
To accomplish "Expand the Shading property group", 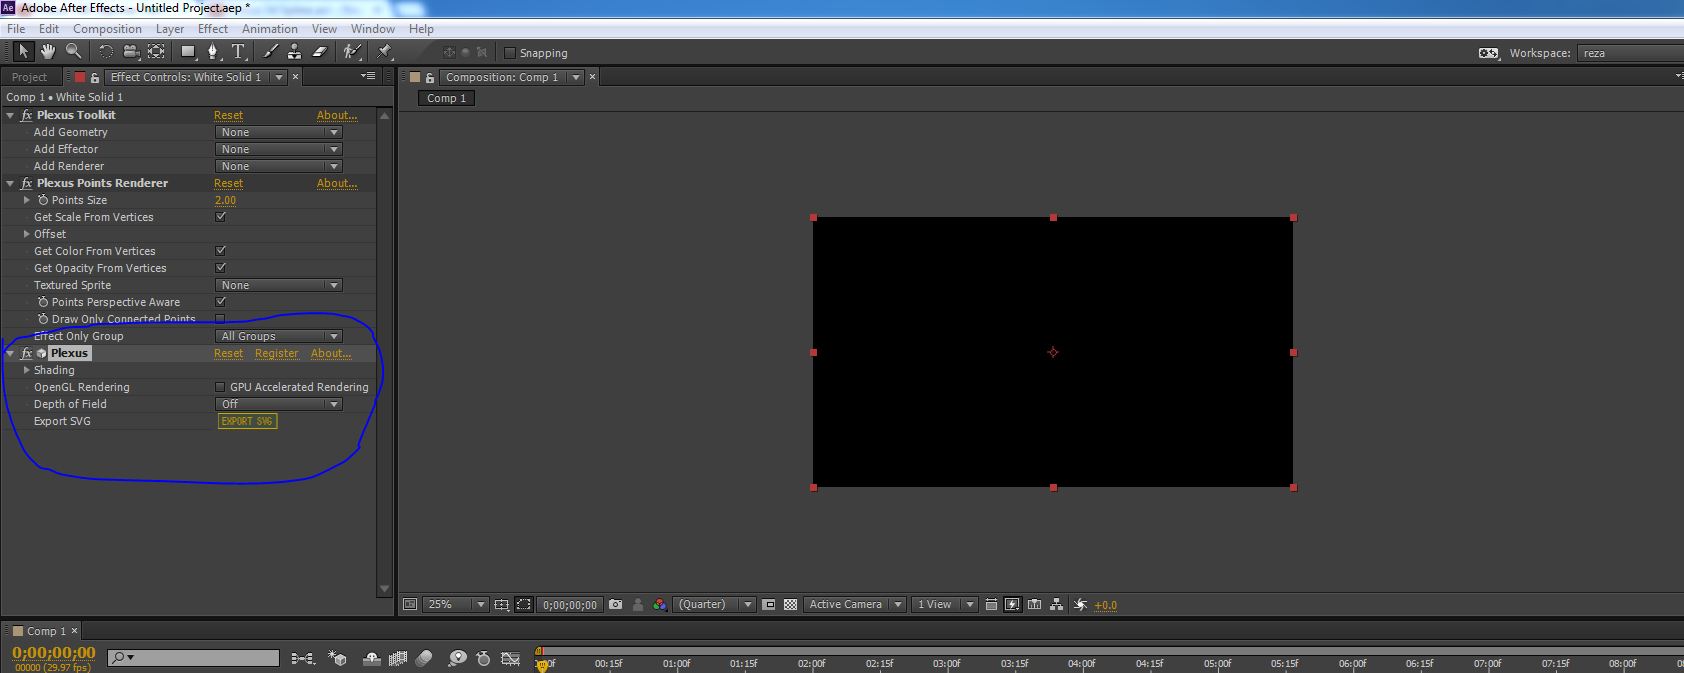I will pyautogui.click(x=27, y=370).
